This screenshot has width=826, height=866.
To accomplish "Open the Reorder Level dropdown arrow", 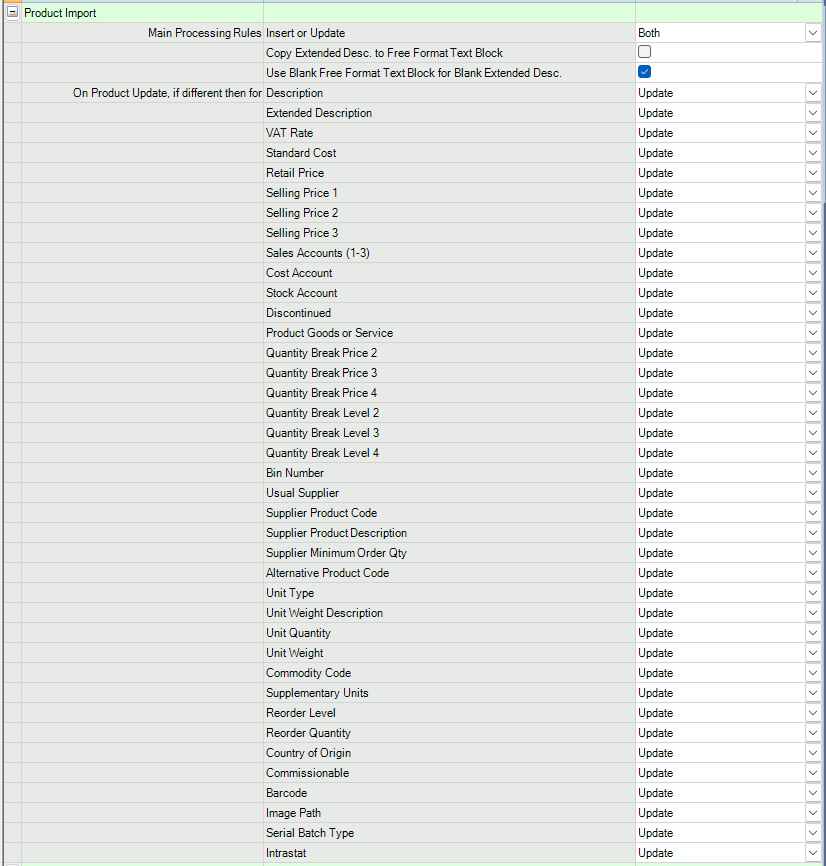I will pos(812,713).
